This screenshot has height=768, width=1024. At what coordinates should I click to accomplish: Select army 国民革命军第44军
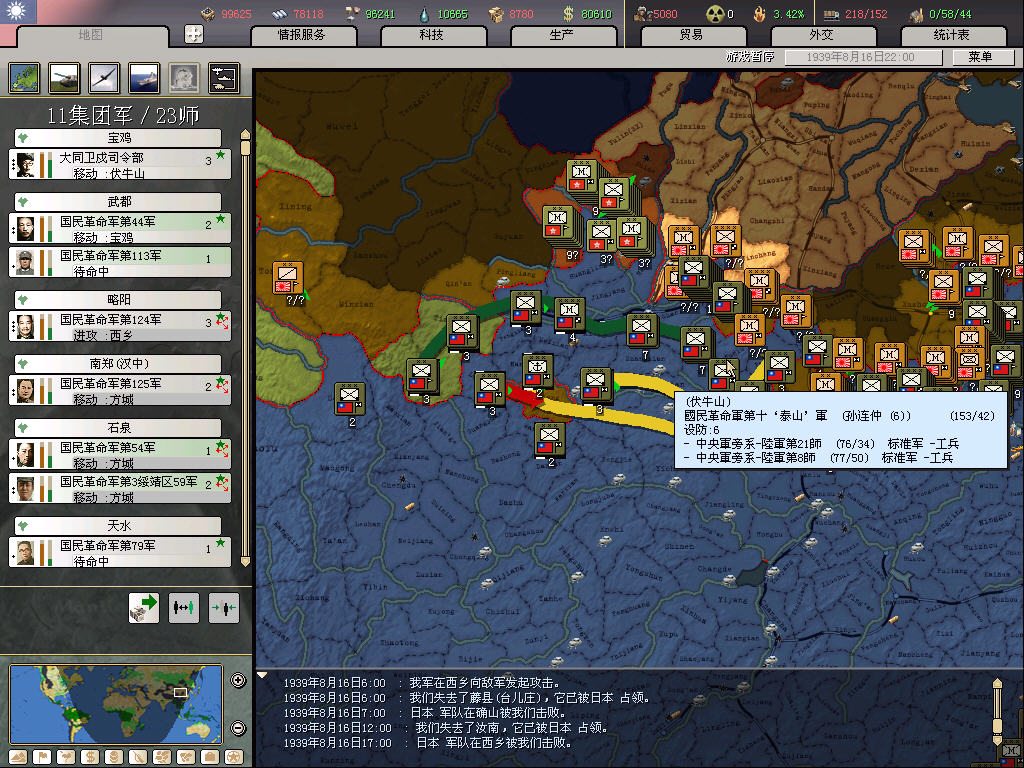point(120,228)
